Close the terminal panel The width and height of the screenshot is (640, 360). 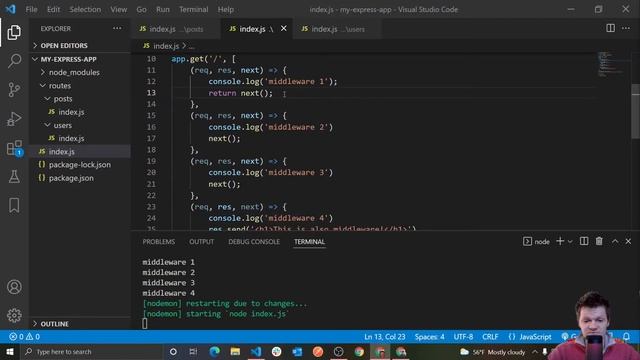click(x=628, y=242)
